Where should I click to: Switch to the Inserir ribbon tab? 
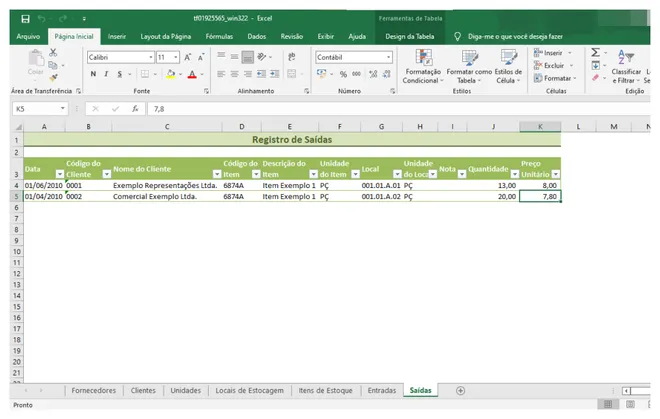pos(117,37)
